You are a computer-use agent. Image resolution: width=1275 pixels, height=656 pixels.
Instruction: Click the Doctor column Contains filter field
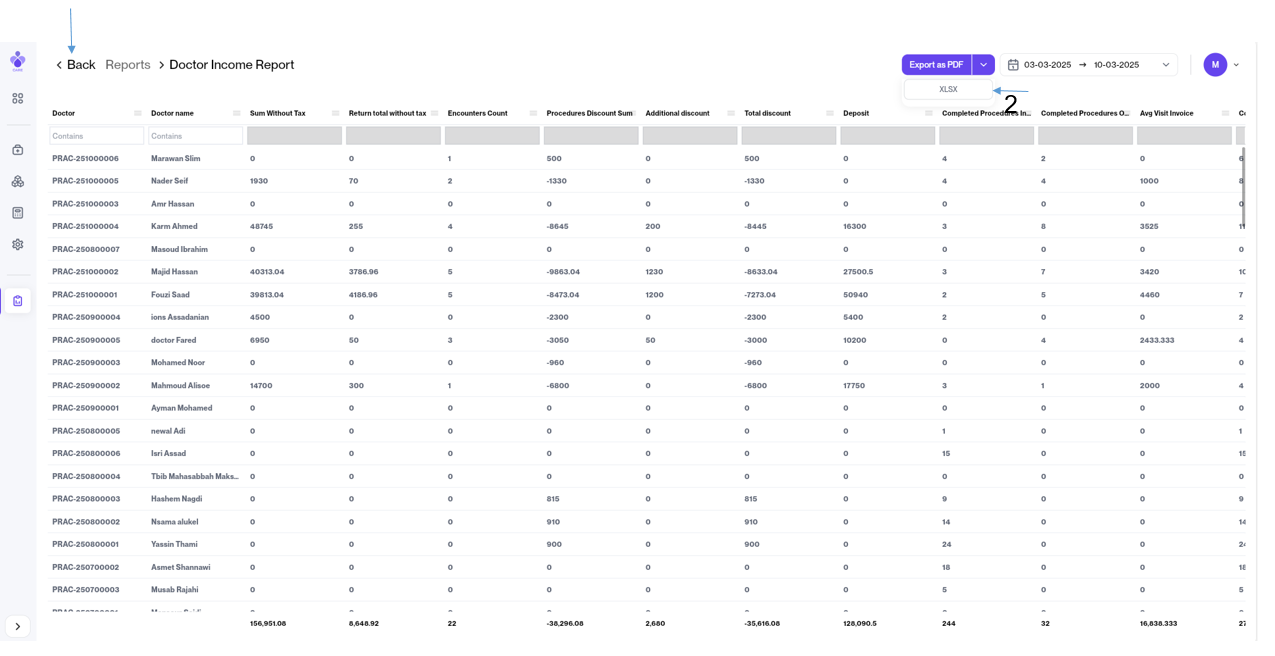[97, 136]
